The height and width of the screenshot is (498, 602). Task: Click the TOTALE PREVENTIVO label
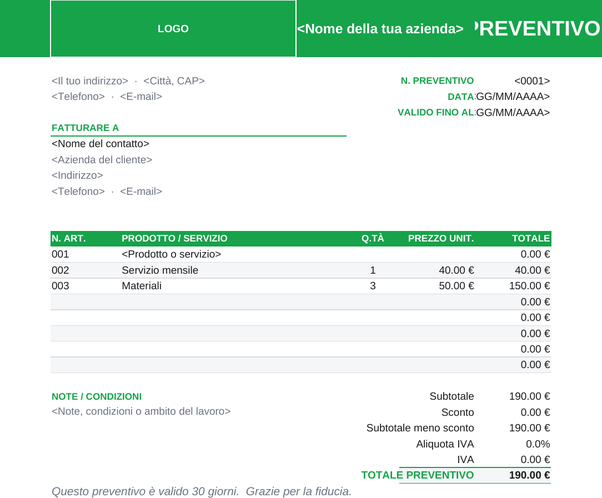417,475
